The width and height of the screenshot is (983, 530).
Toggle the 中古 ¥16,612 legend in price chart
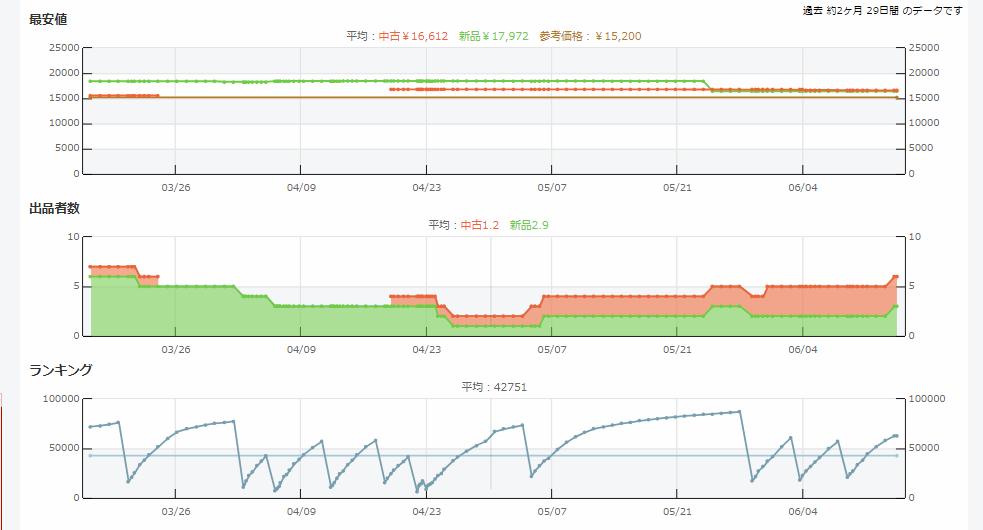coord(413,36)
